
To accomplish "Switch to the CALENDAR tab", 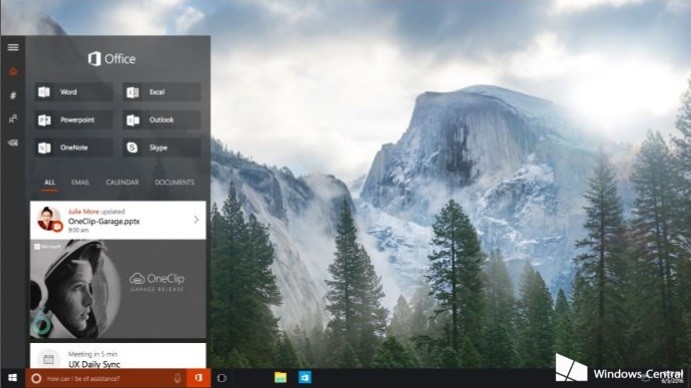I will 122,182.
